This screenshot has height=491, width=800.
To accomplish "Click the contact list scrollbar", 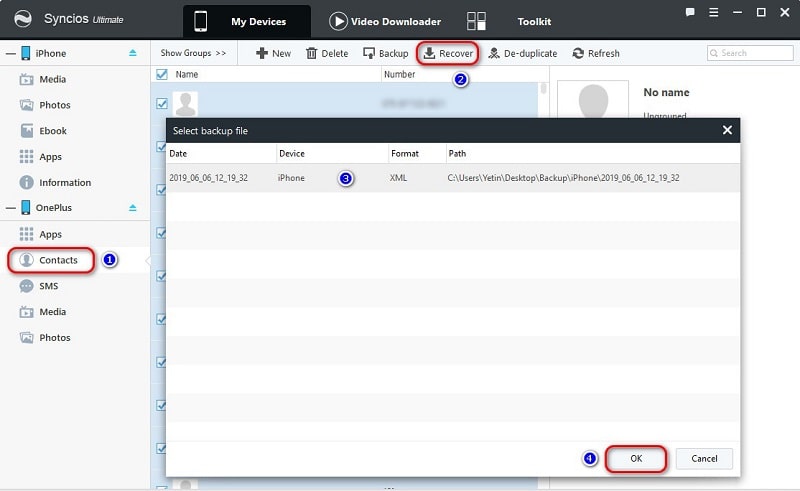I will pos(543,88).
